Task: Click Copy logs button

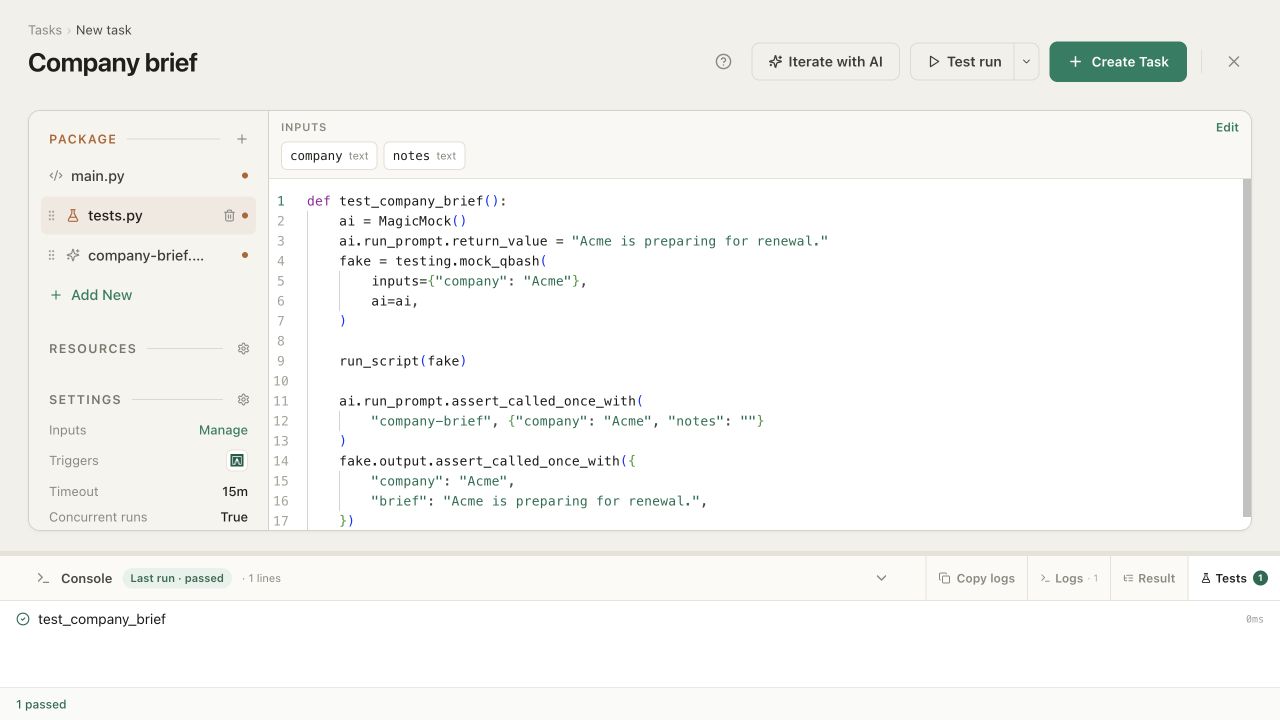Action: point(977,578)
